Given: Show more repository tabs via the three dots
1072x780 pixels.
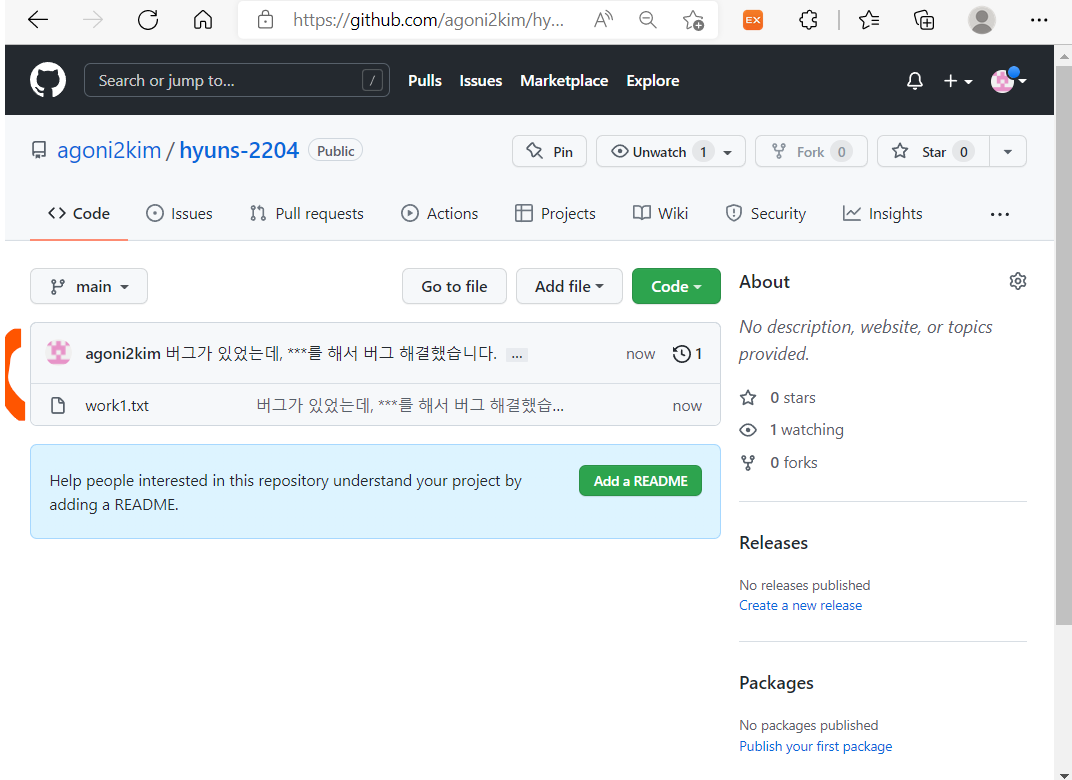Looking at the screenshot, I should click(1000, 214).
